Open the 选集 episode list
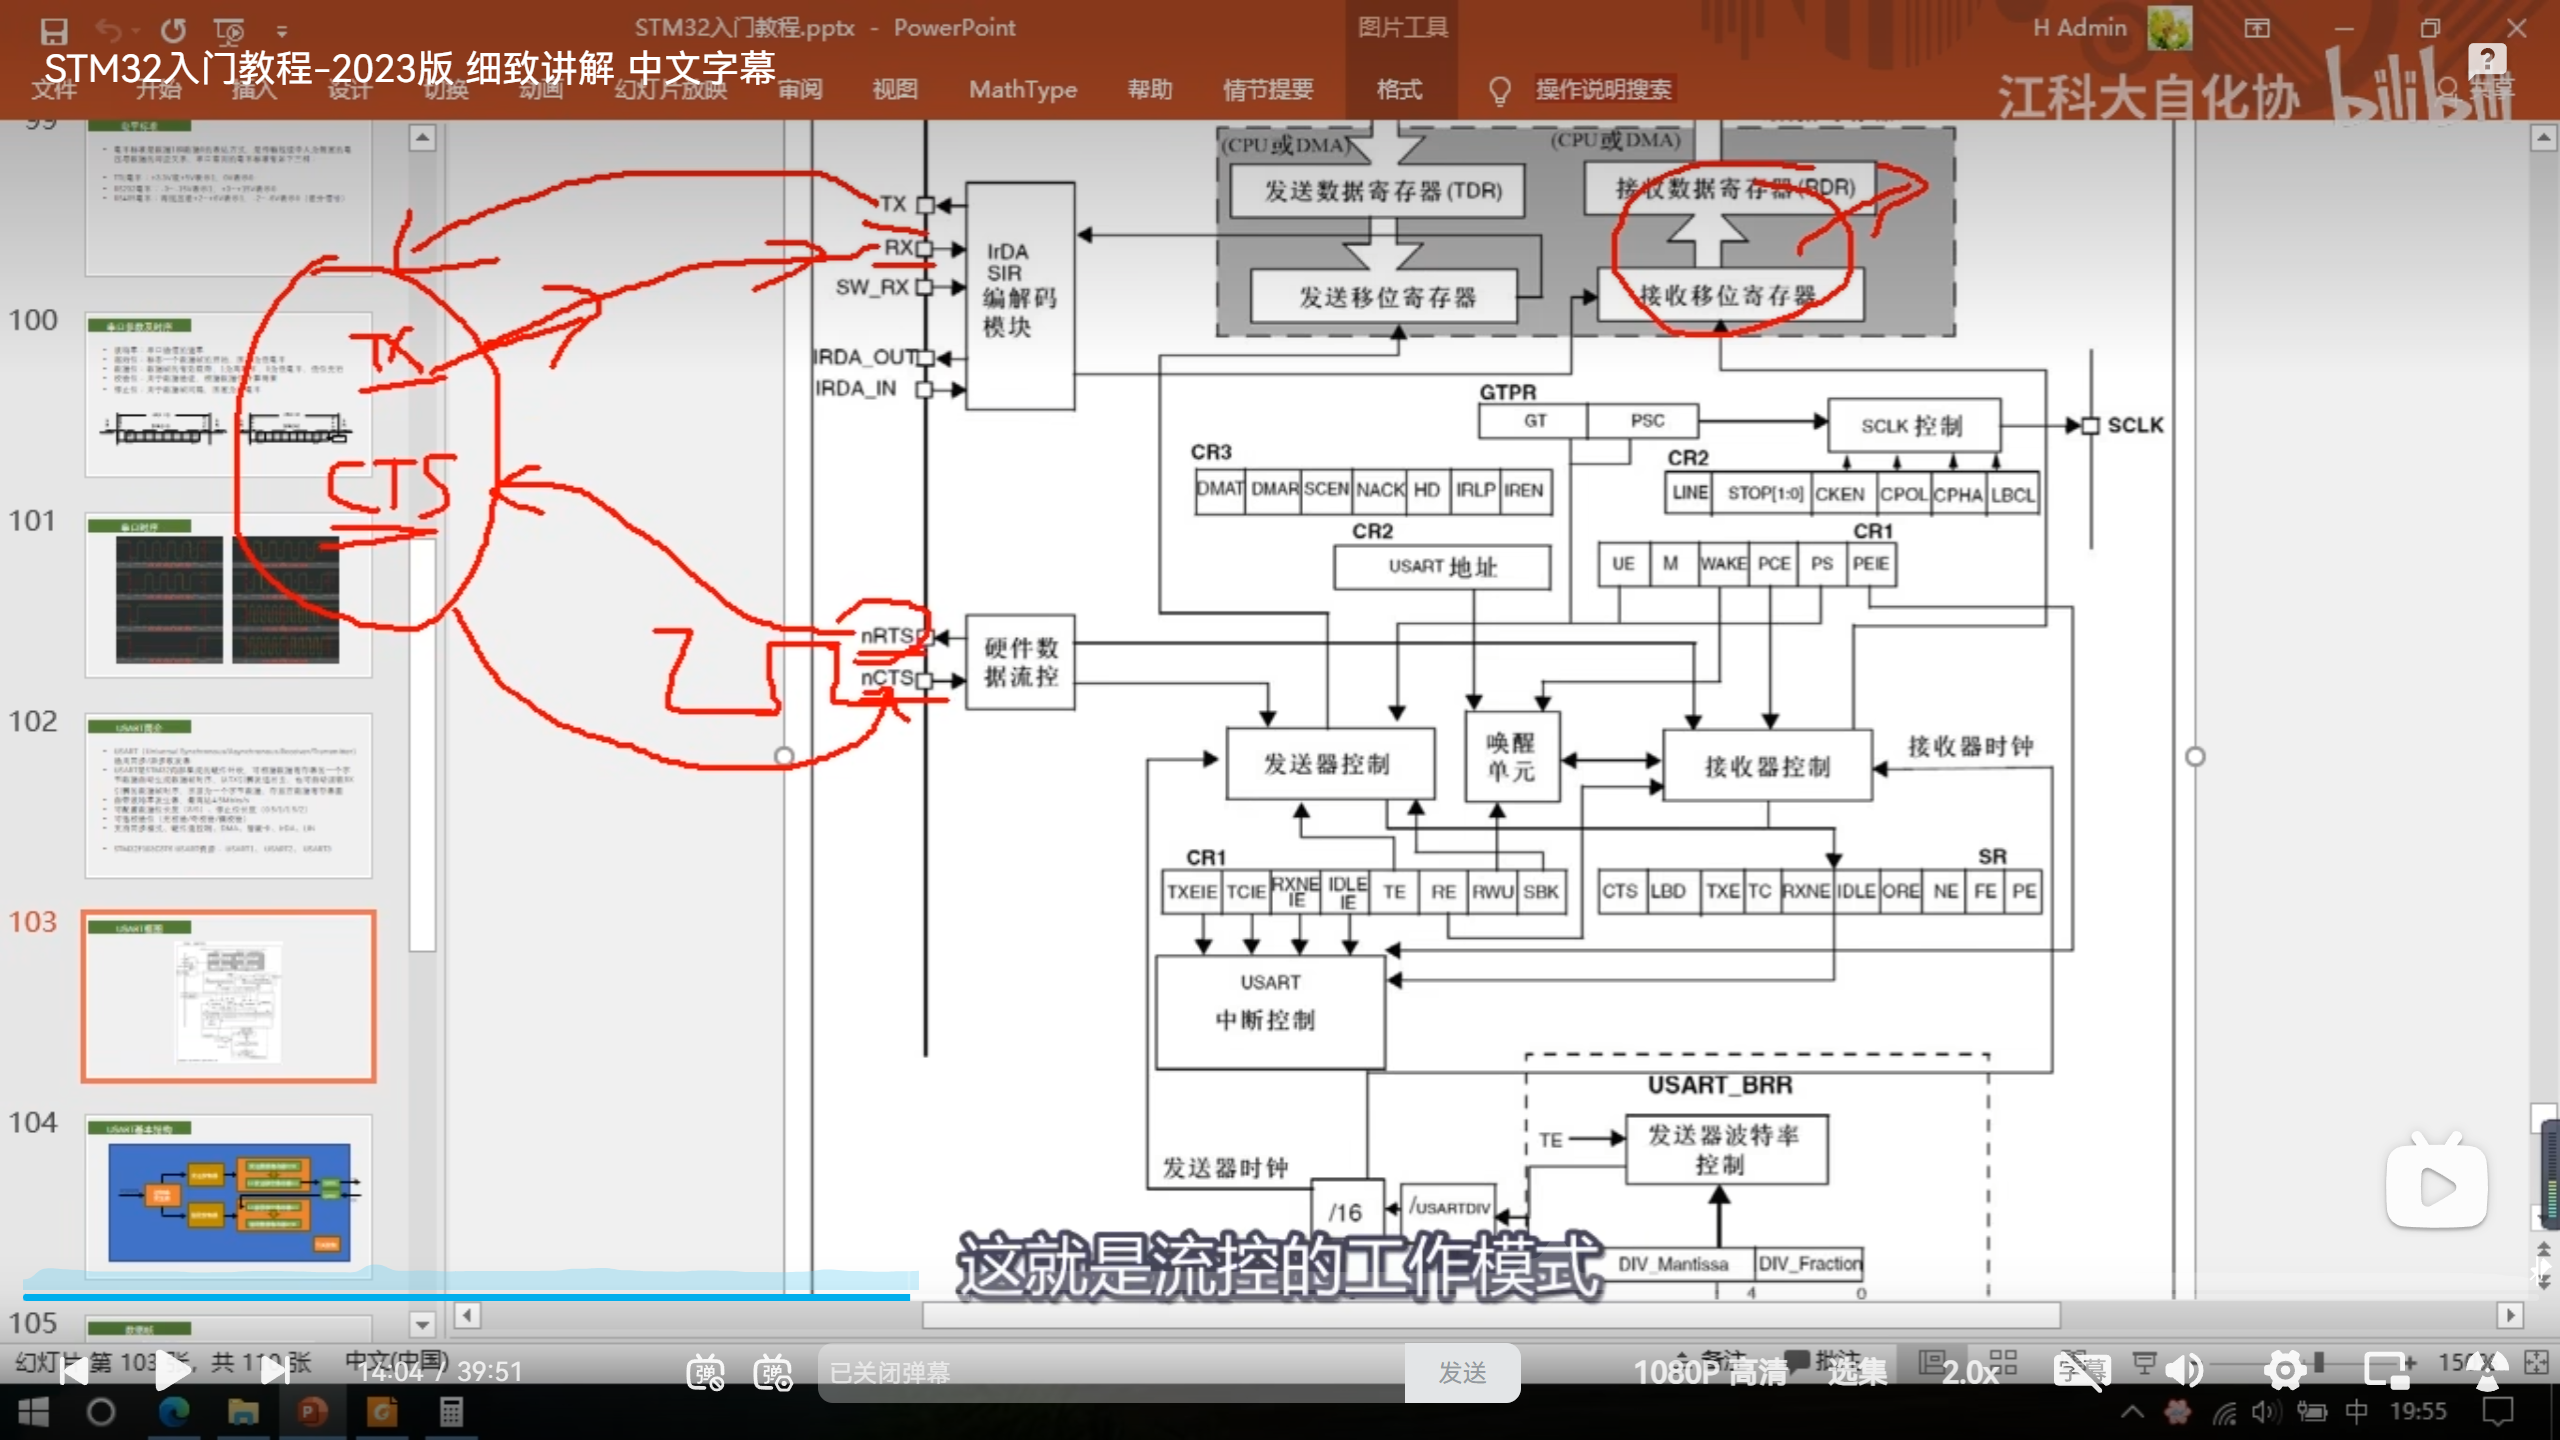 [x=1857, y=1372]
